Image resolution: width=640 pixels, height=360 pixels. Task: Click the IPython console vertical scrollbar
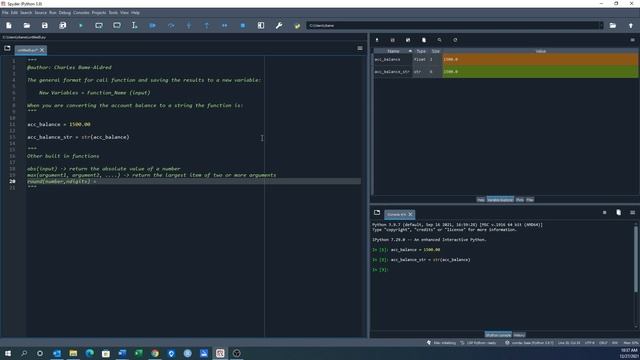tap(636, 259)
